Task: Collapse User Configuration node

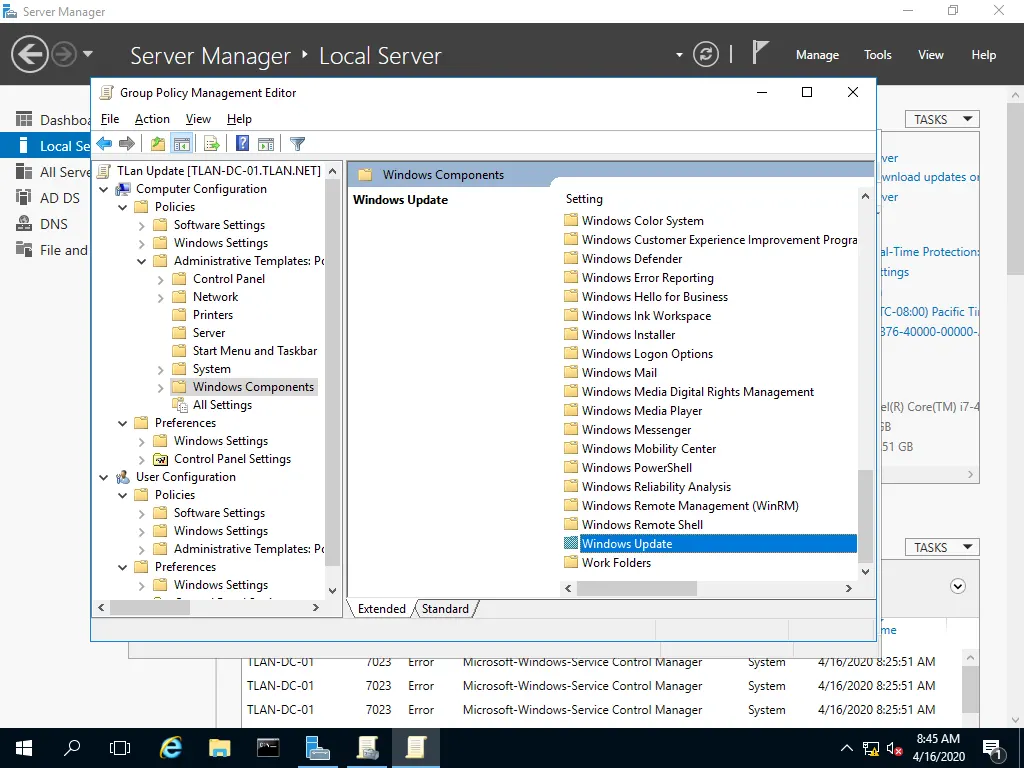Action: tap(103, 477)
